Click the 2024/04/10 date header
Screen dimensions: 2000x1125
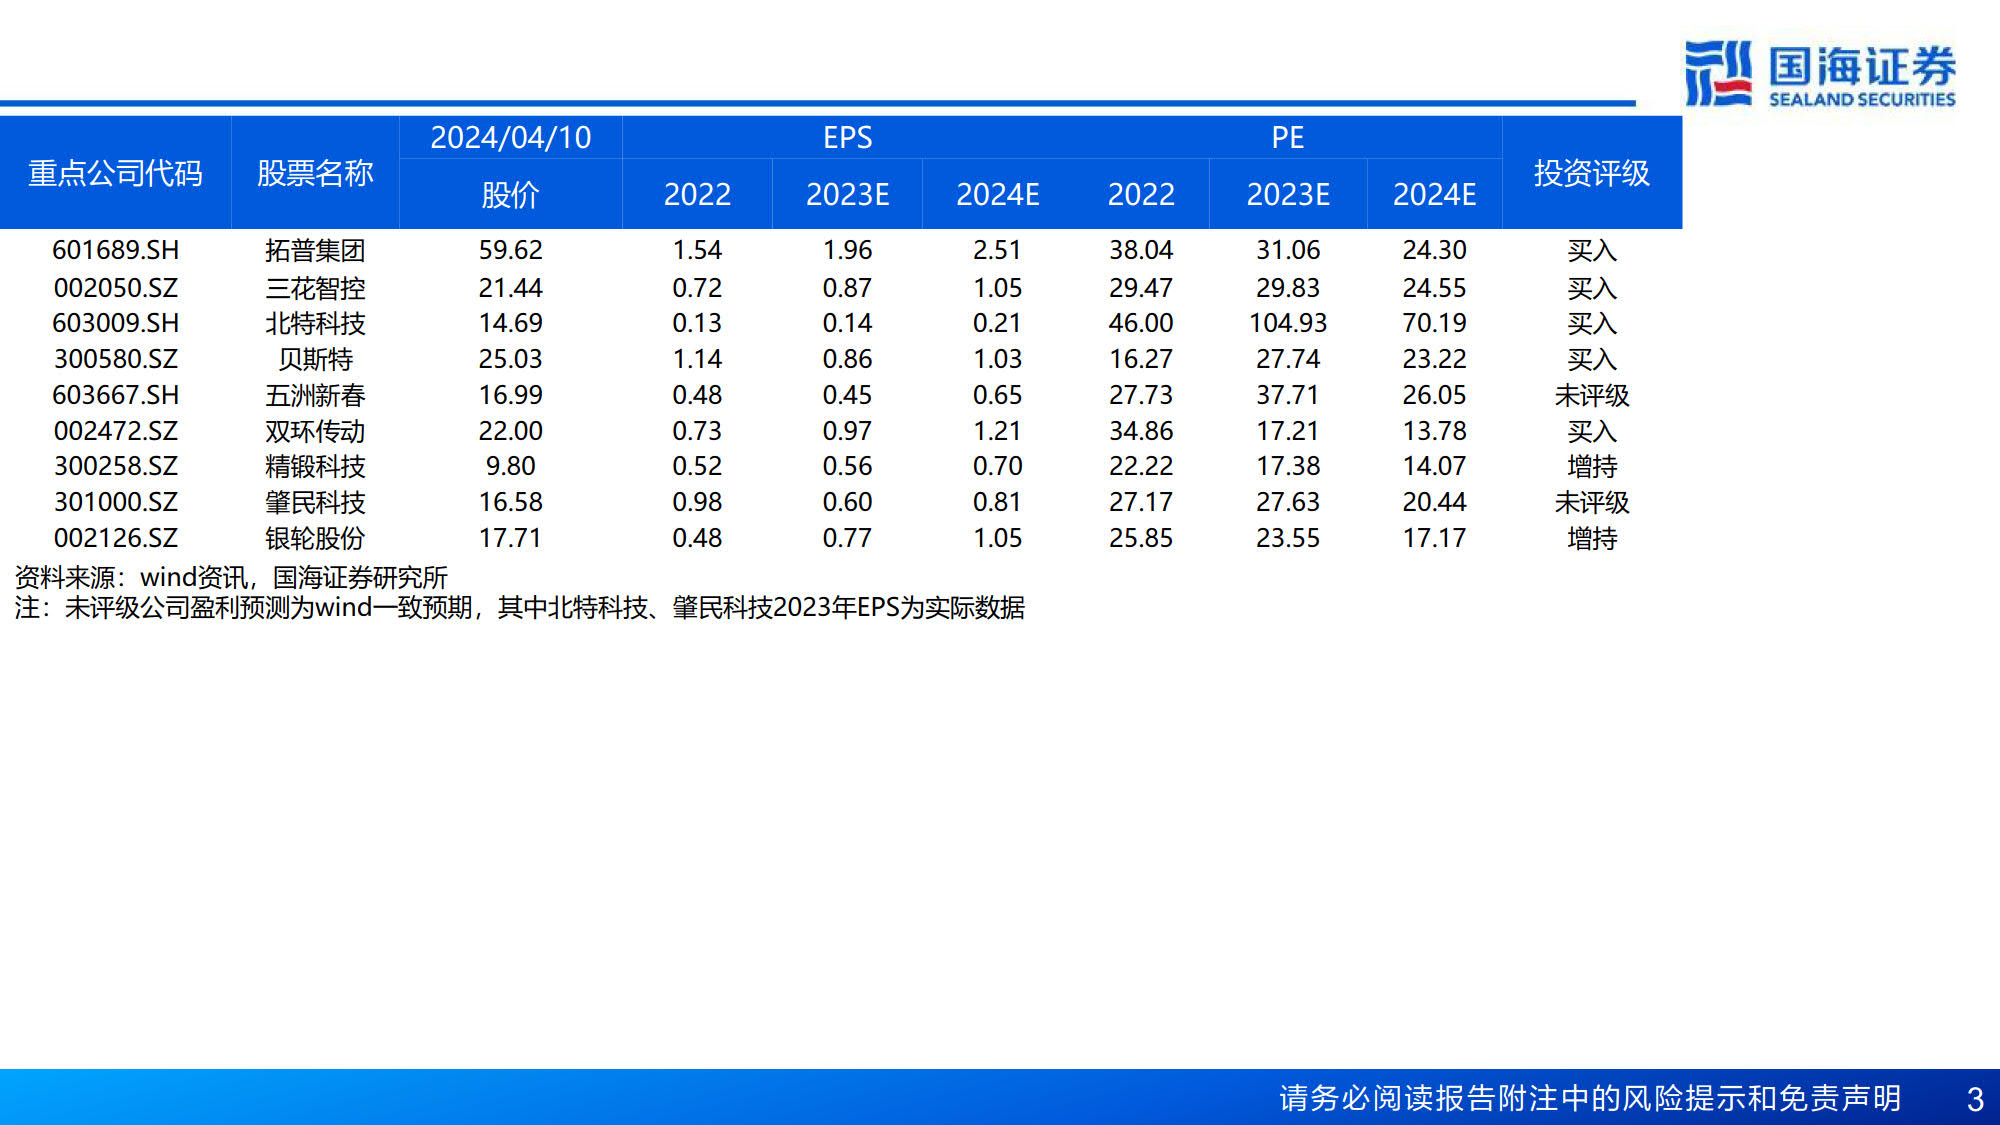pos(510,137)
